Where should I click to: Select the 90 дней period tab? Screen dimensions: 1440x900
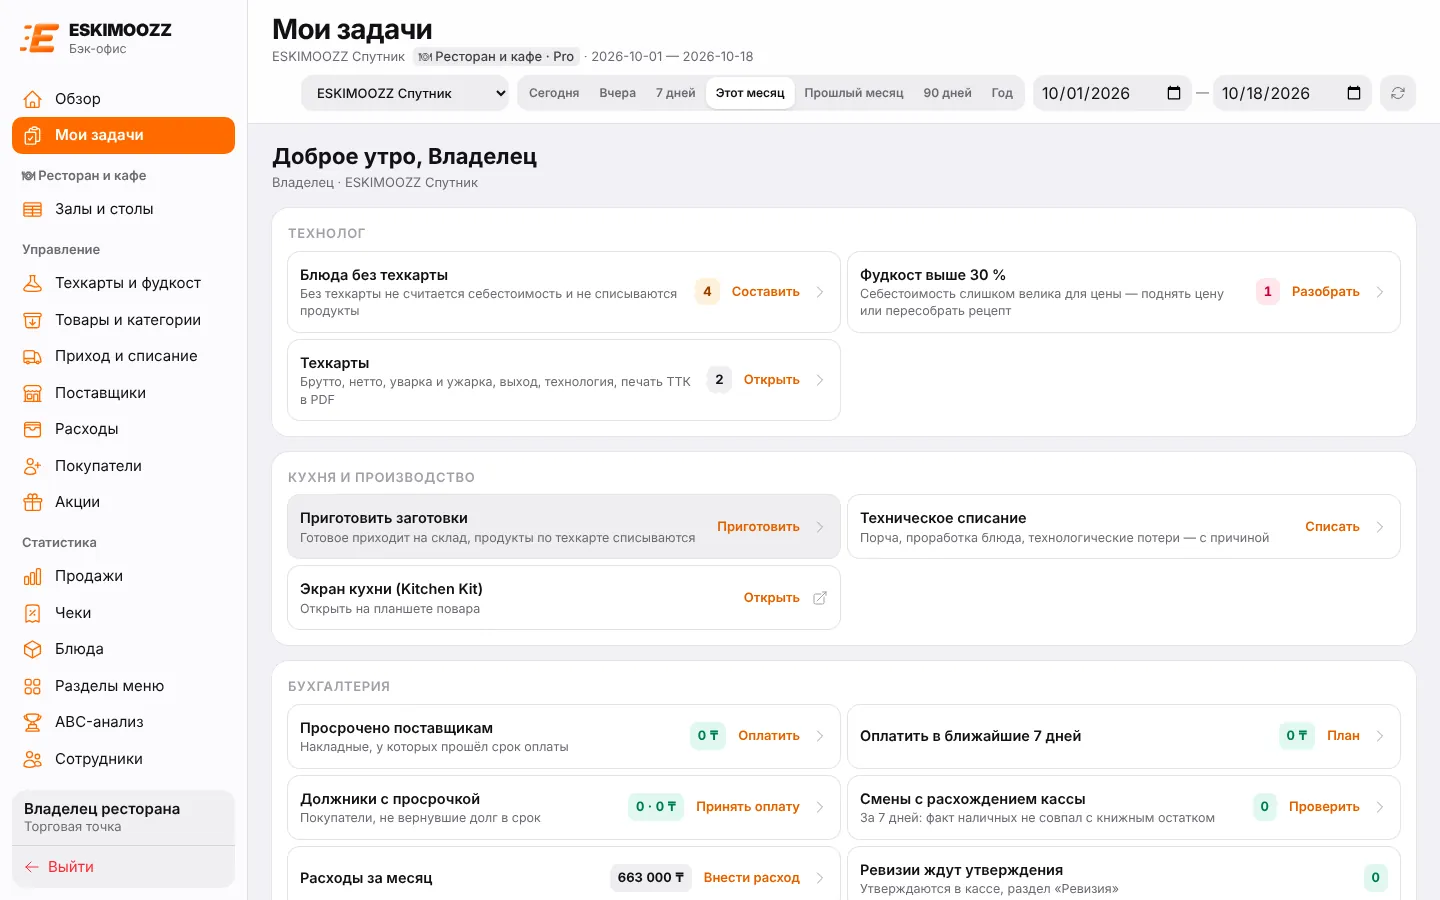point(948,93)
